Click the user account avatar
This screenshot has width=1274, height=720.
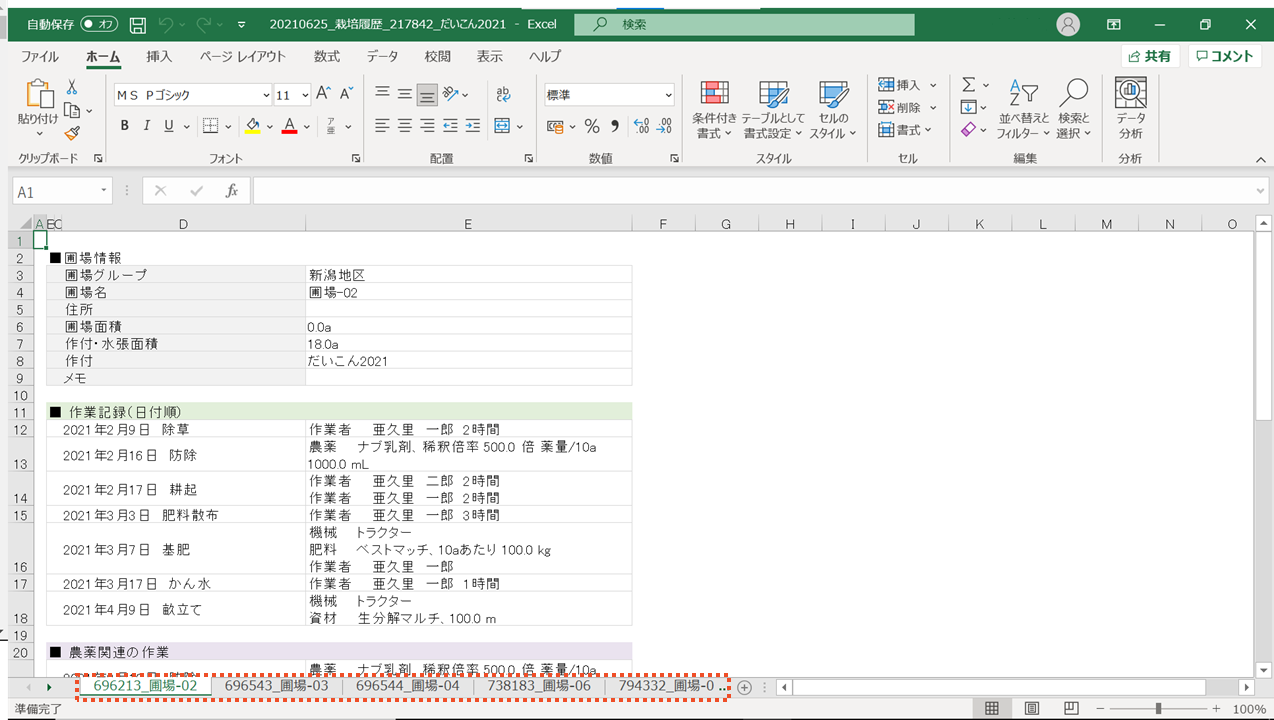pyautogui.click(x=1069, y=24)
